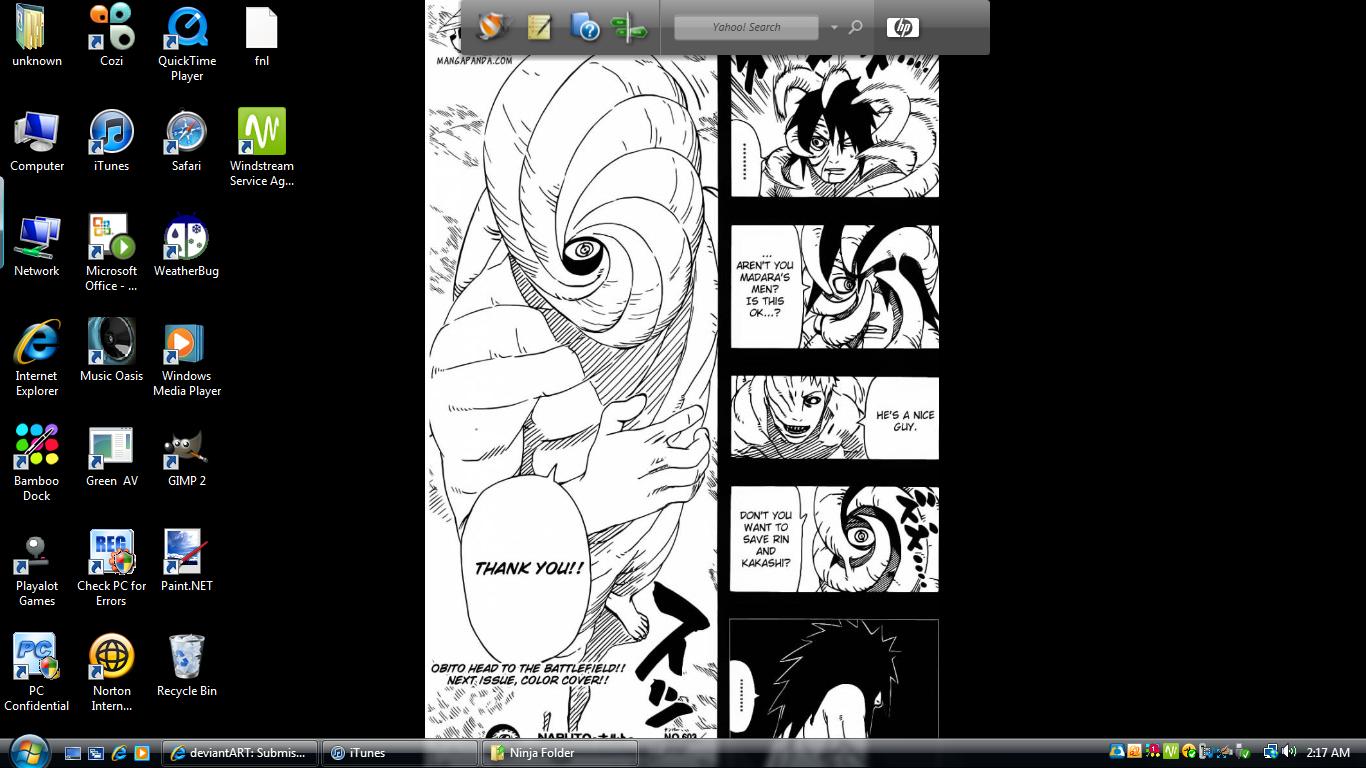
Task: Click the volume speaker tray icon
Action: [1289, 752]
